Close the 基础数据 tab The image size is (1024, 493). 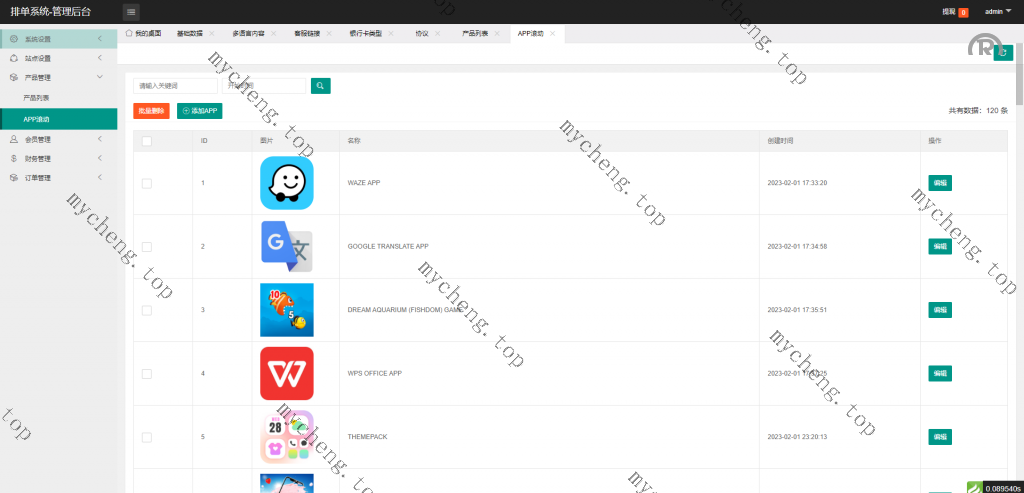[x=212, y=34]
